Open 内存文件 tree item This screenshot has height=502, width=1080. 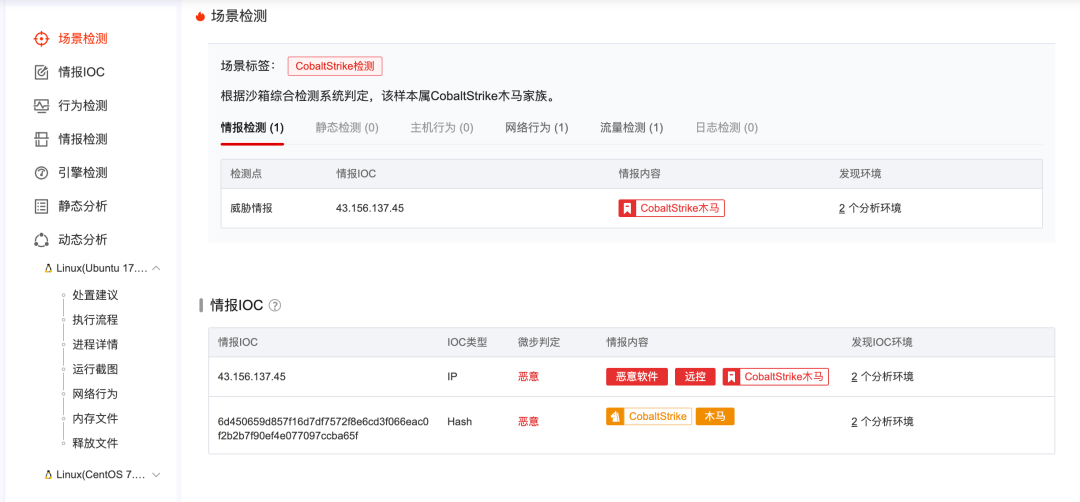tap(95, 419)
